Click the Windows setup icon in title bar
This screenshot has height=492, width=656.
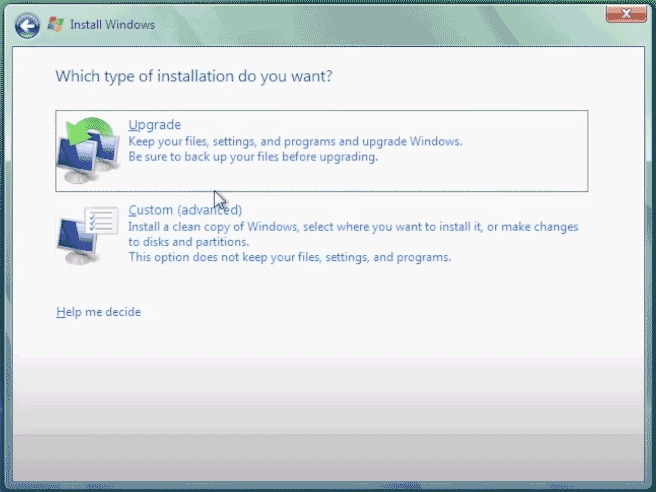[x=56, y=24]
